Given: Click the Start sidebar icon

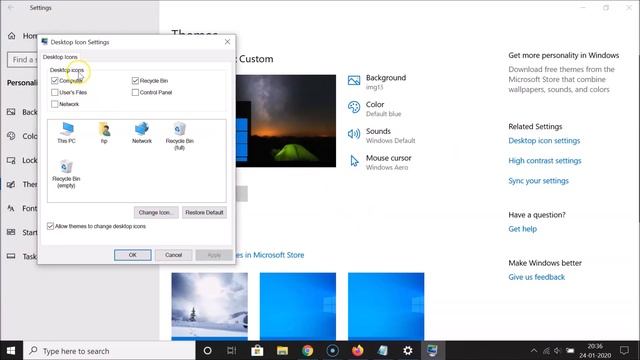Looking at the screenshot, I should click(x=11, y=232).
